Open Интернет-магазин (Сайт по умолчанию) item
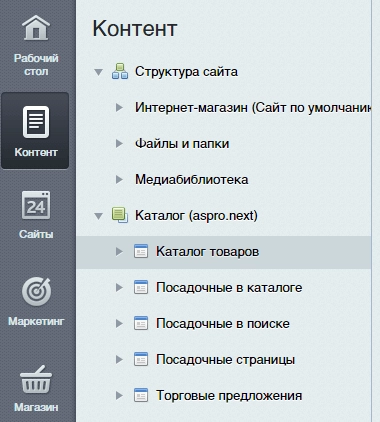380x422 pixels. pyautogui.click(x=253, y=108)
